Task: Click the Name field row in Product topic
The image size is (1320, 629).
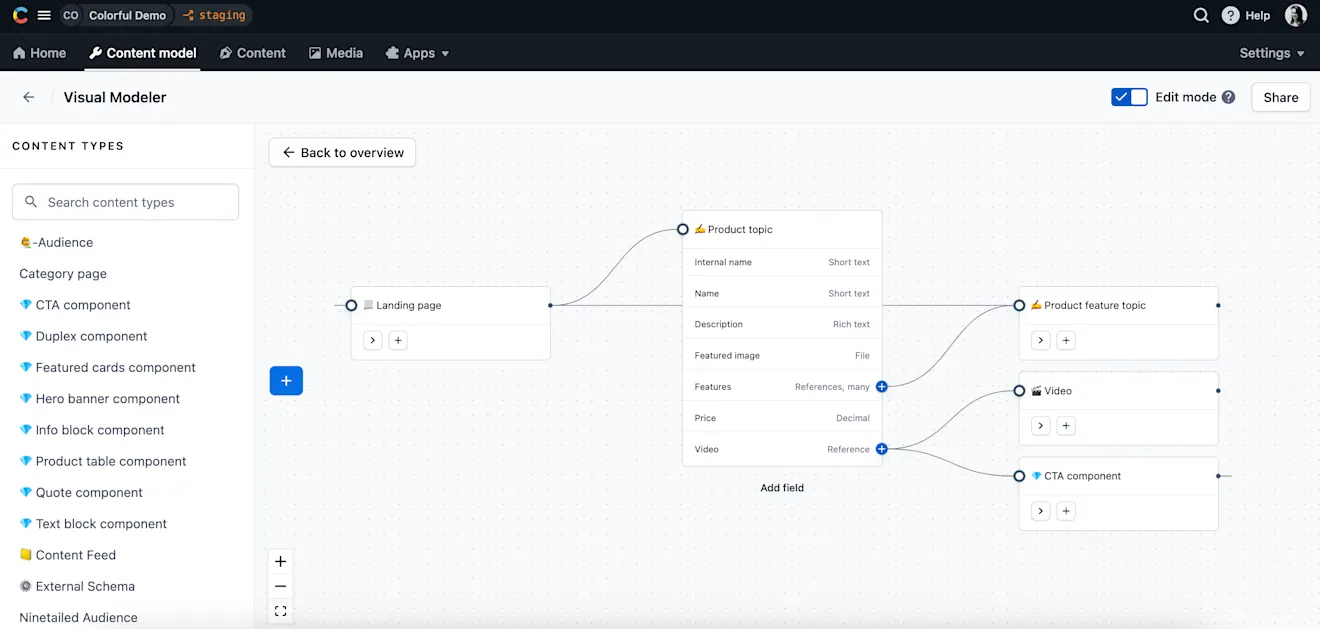Action: coord(782,293)
